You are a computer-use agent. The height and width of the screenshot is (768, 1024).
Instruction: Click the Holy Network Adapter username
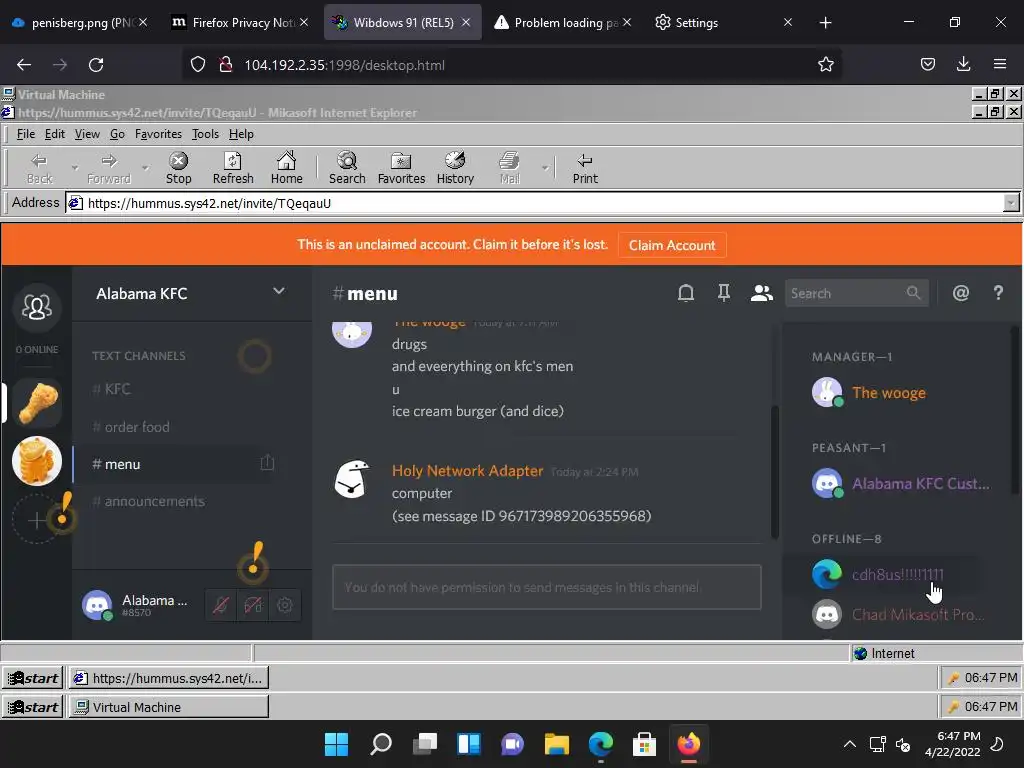click(468, 471)
